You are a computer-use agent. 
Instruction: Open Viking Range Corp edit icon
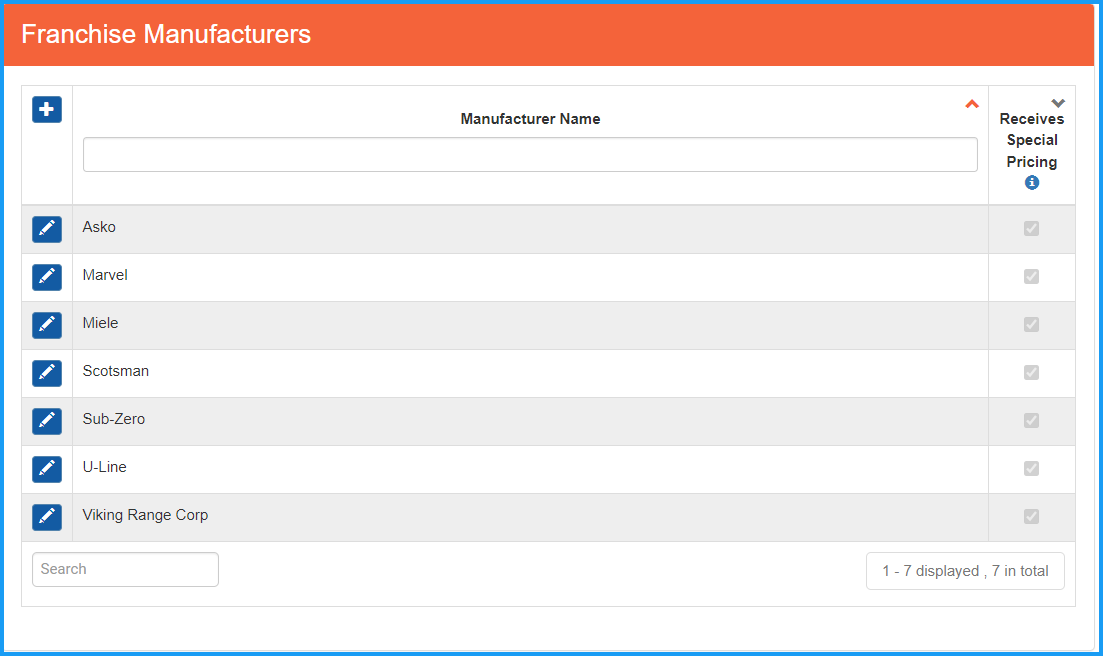pos(47,517)
